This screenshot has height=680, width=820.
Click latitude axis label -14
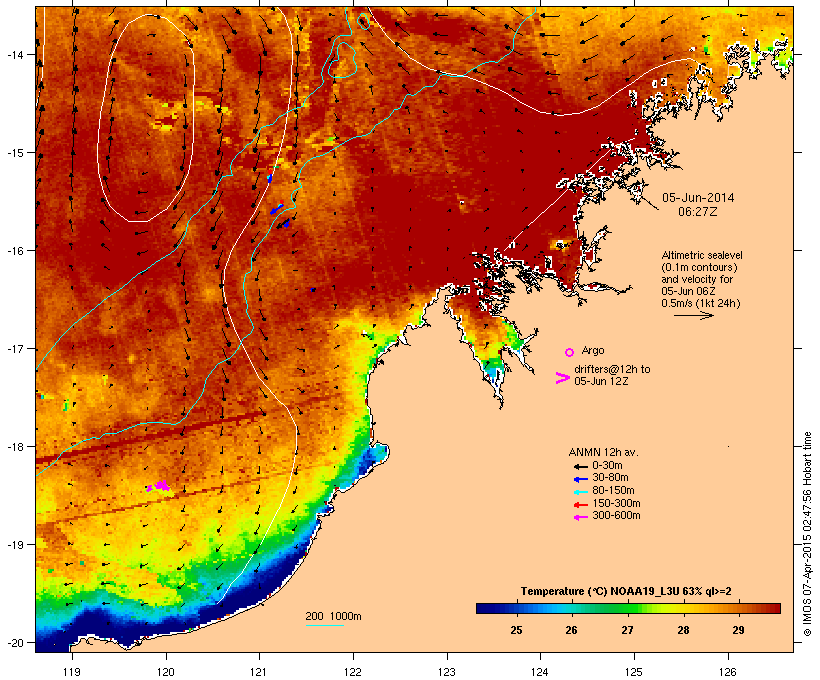[15, 54]
